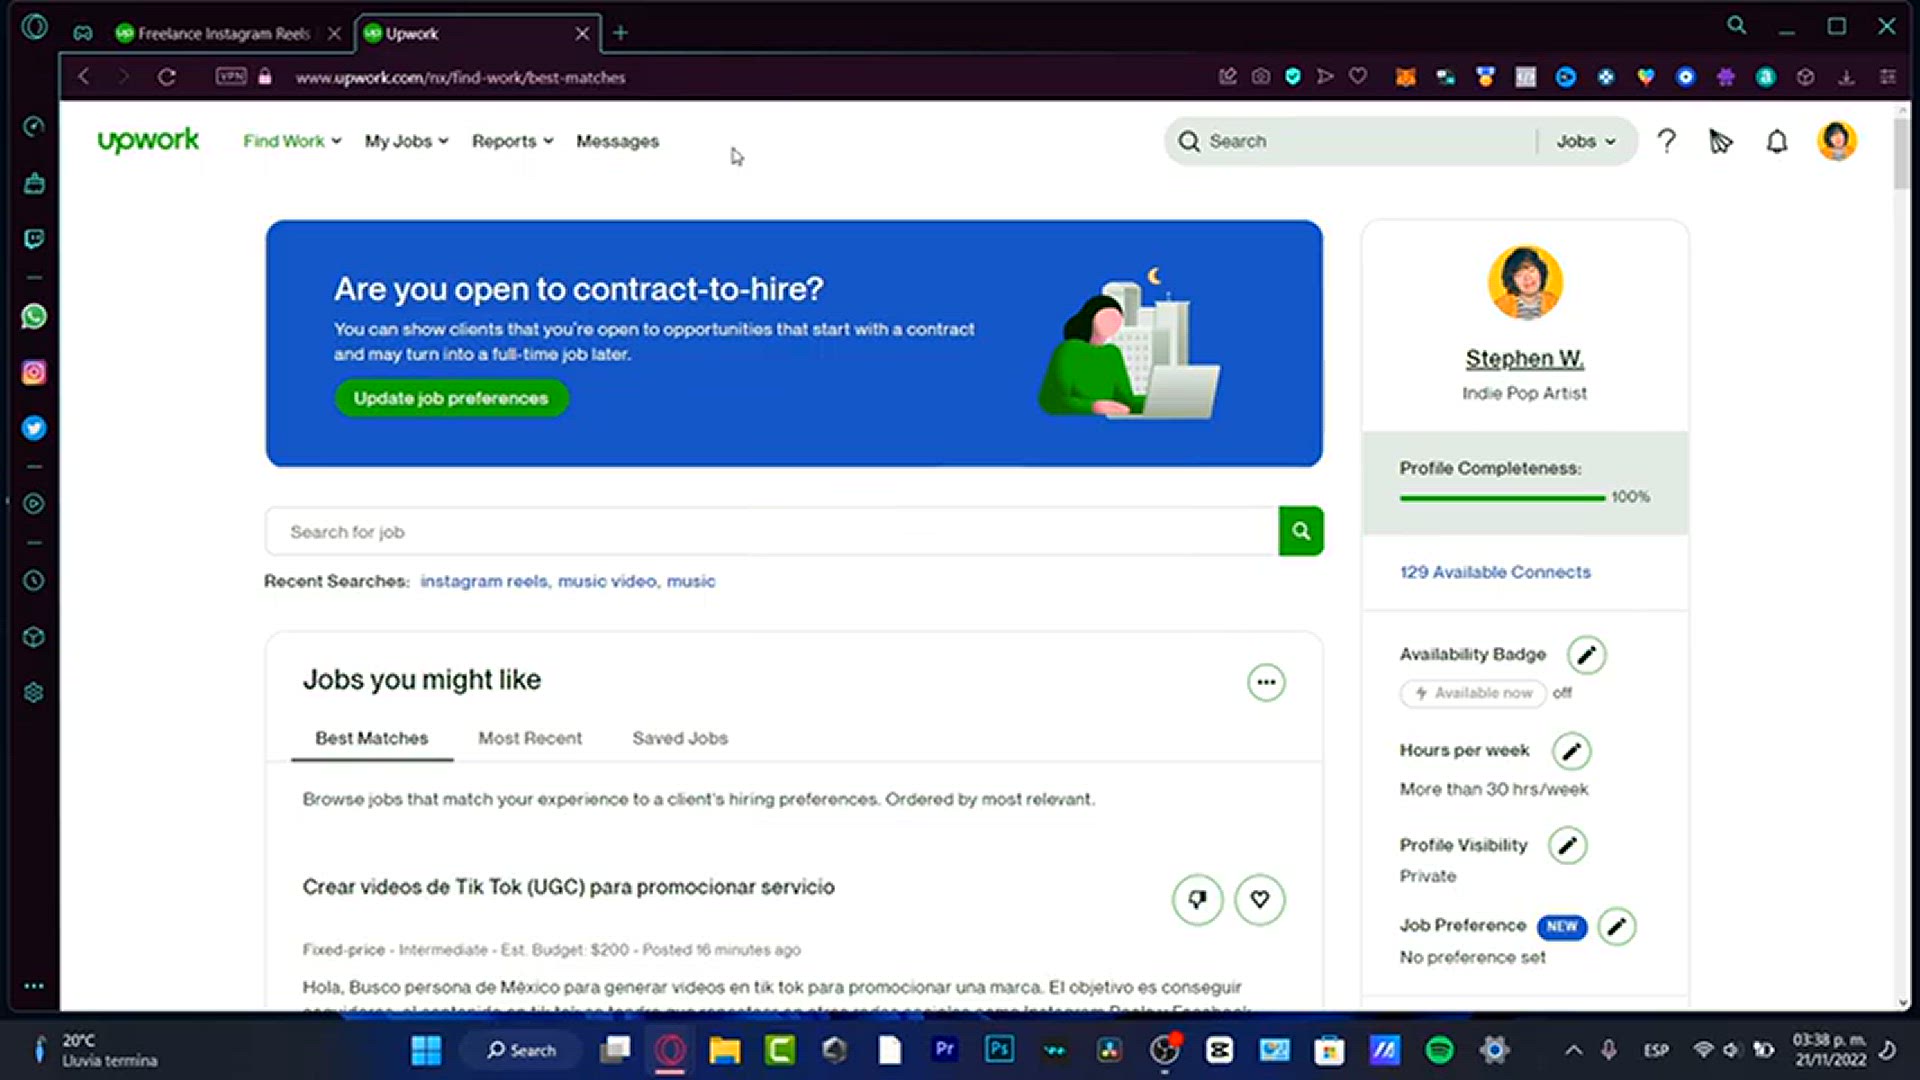Go back to previous page
Image resolution: width=1920 pixels, height=1080 pixels.
(x=84, y=77)
